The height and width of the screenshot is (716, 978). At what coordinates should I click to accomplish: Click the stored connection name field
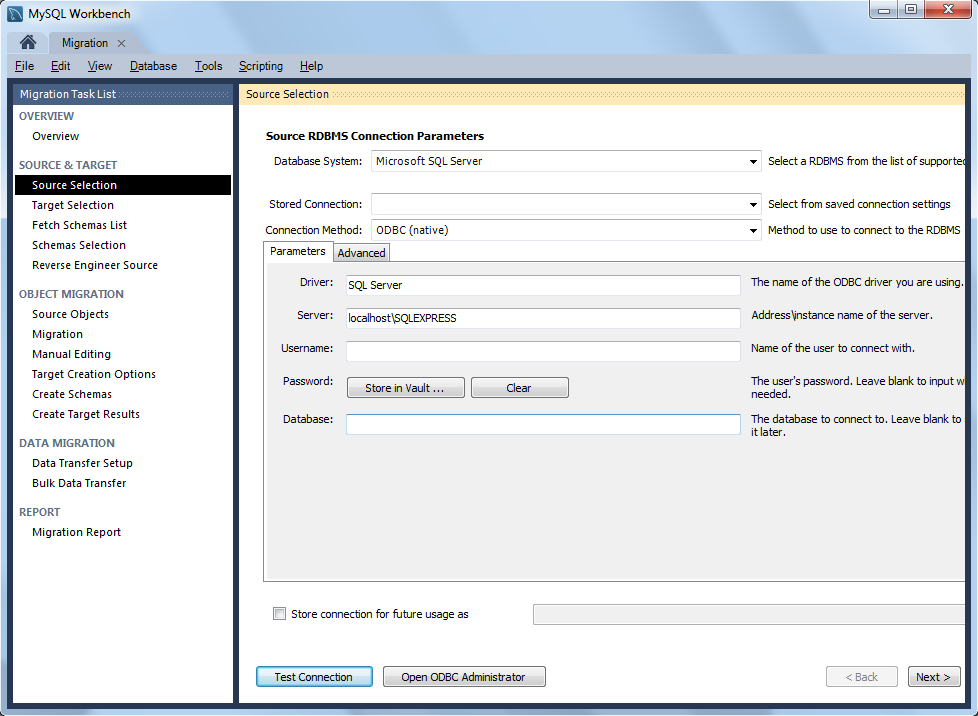pyautogui.click(x=748, y=614)
